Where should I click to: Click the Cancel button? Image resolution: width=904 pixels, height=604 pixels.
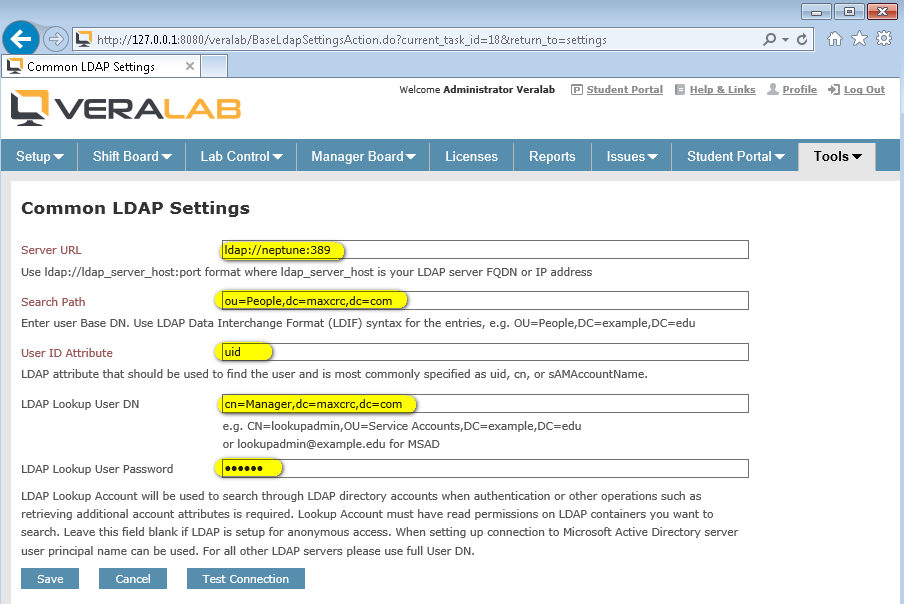pos(133,579)
